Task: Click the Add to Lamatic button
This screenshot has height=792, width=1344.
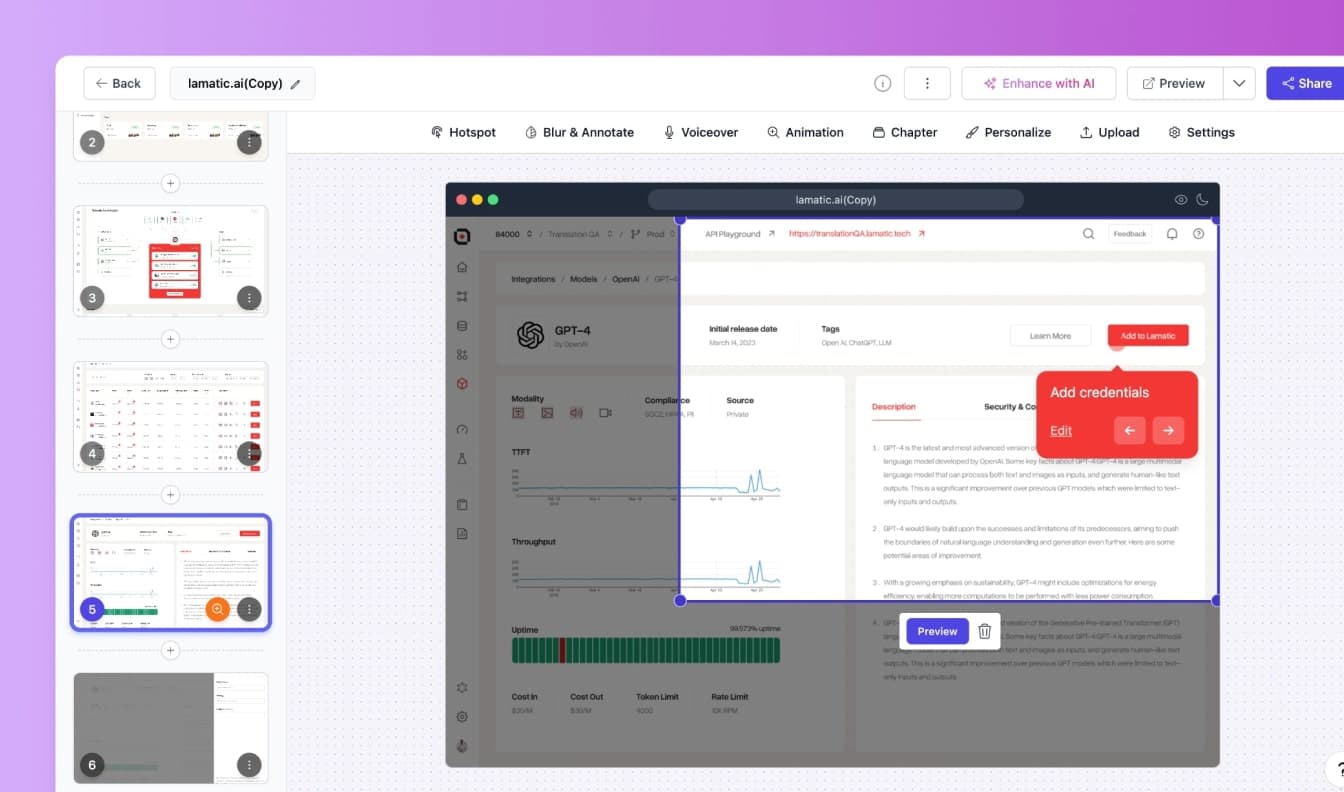Action: 1148,336
